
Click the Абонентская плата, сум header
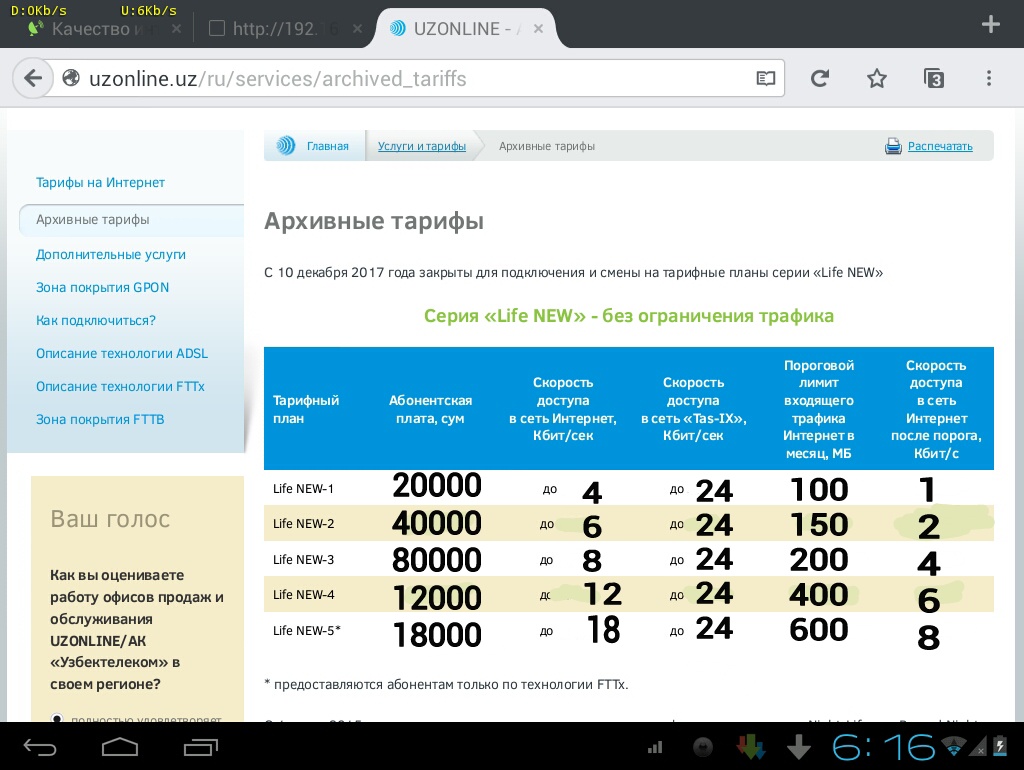[x=430, y=409]
